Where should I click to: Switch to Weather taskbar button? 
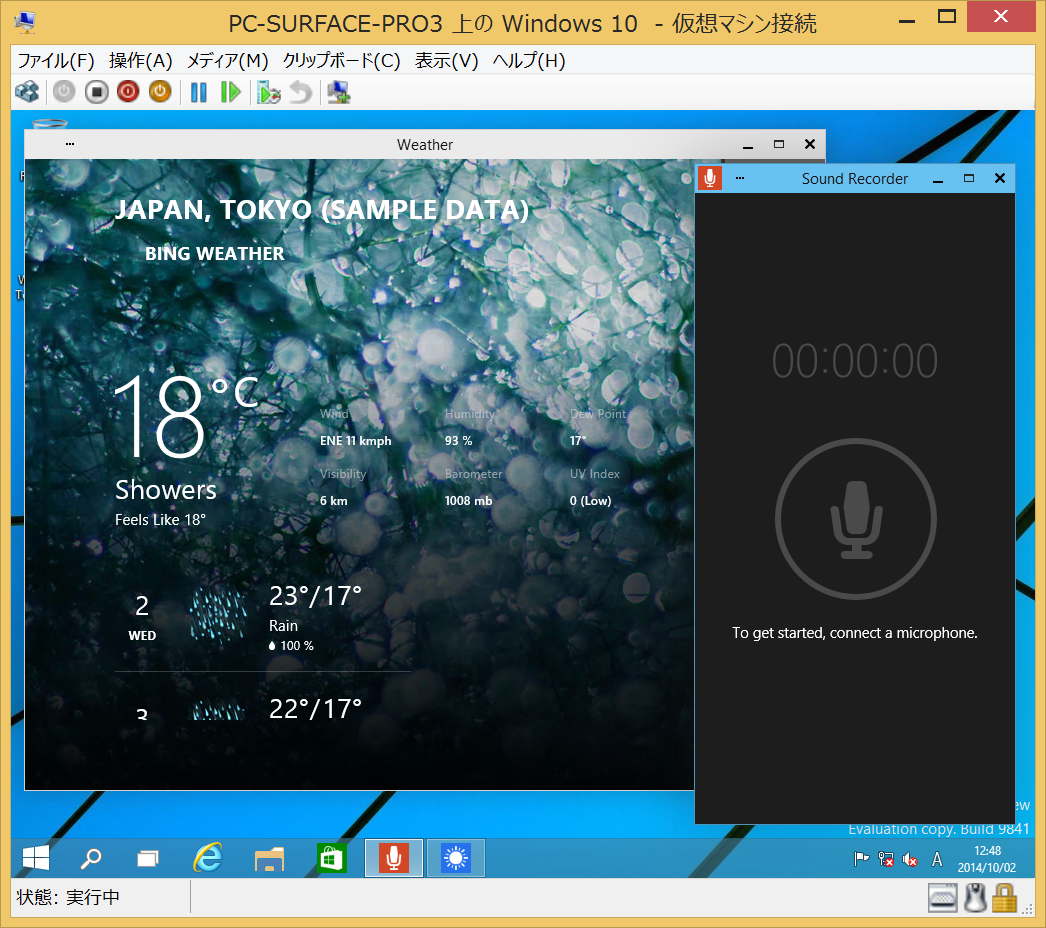click(x=456, y=858)
